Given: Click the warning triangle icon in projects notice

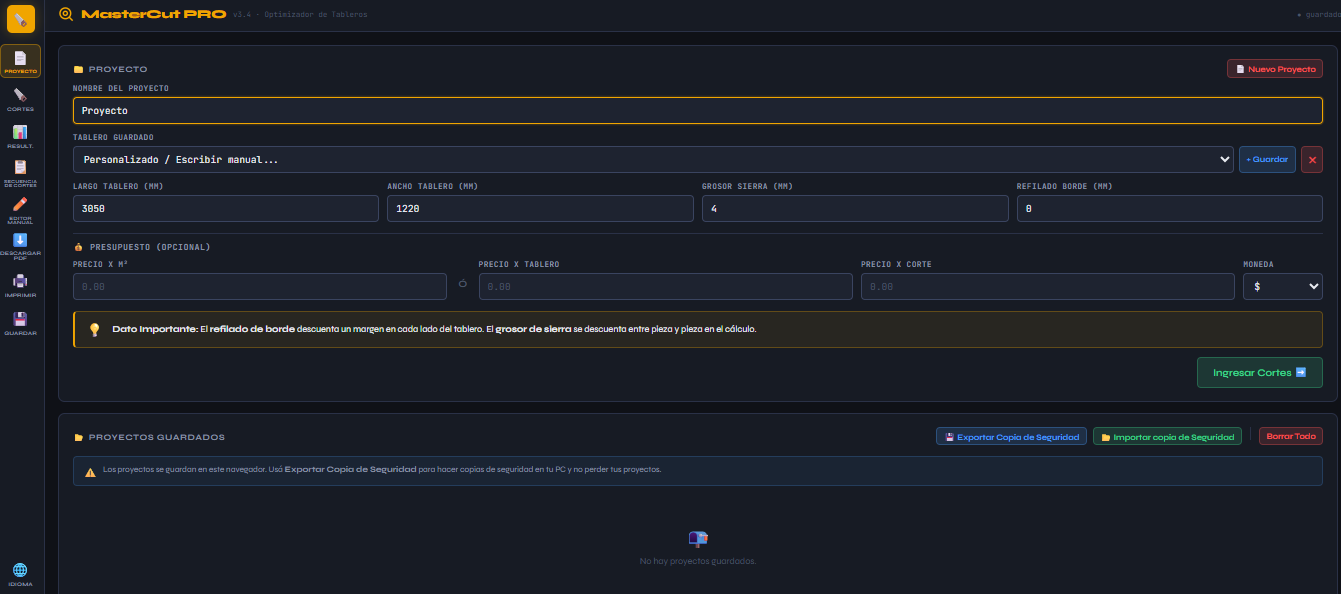Looking at the screenshot, I should (x=90, y=471).
